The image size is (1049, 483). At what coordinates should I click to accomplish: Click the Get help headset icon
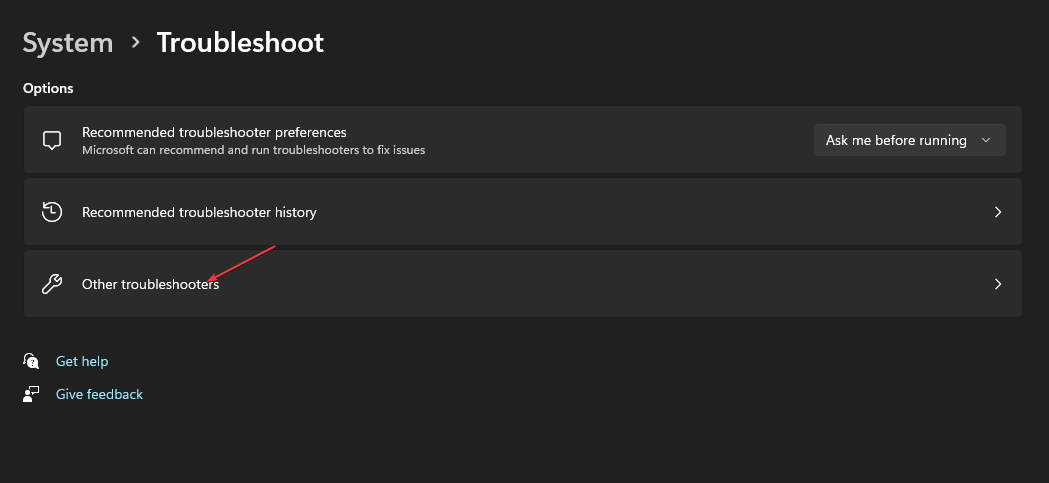pos(31,361)
